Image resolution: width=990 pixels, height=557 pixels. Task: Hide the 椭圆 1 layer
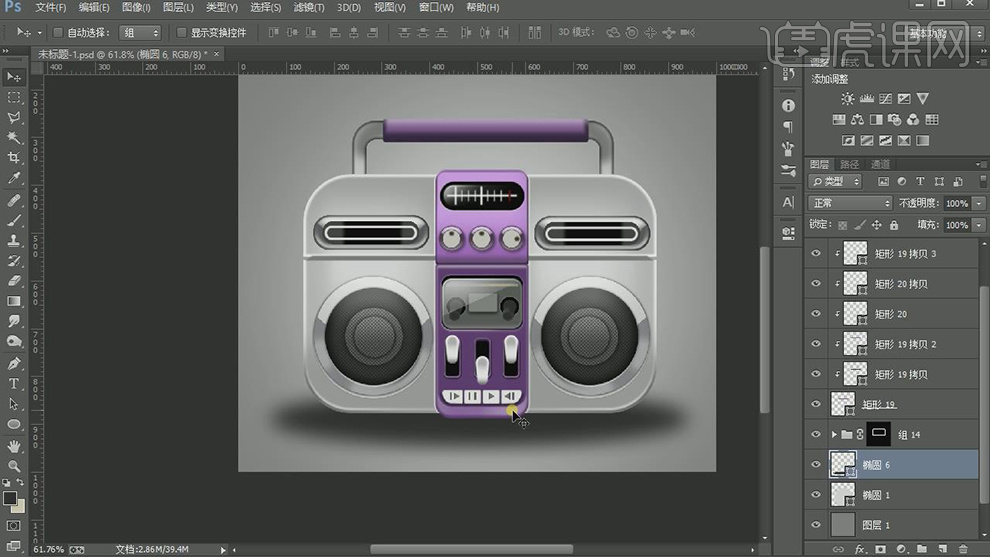(x=816, y=495)
